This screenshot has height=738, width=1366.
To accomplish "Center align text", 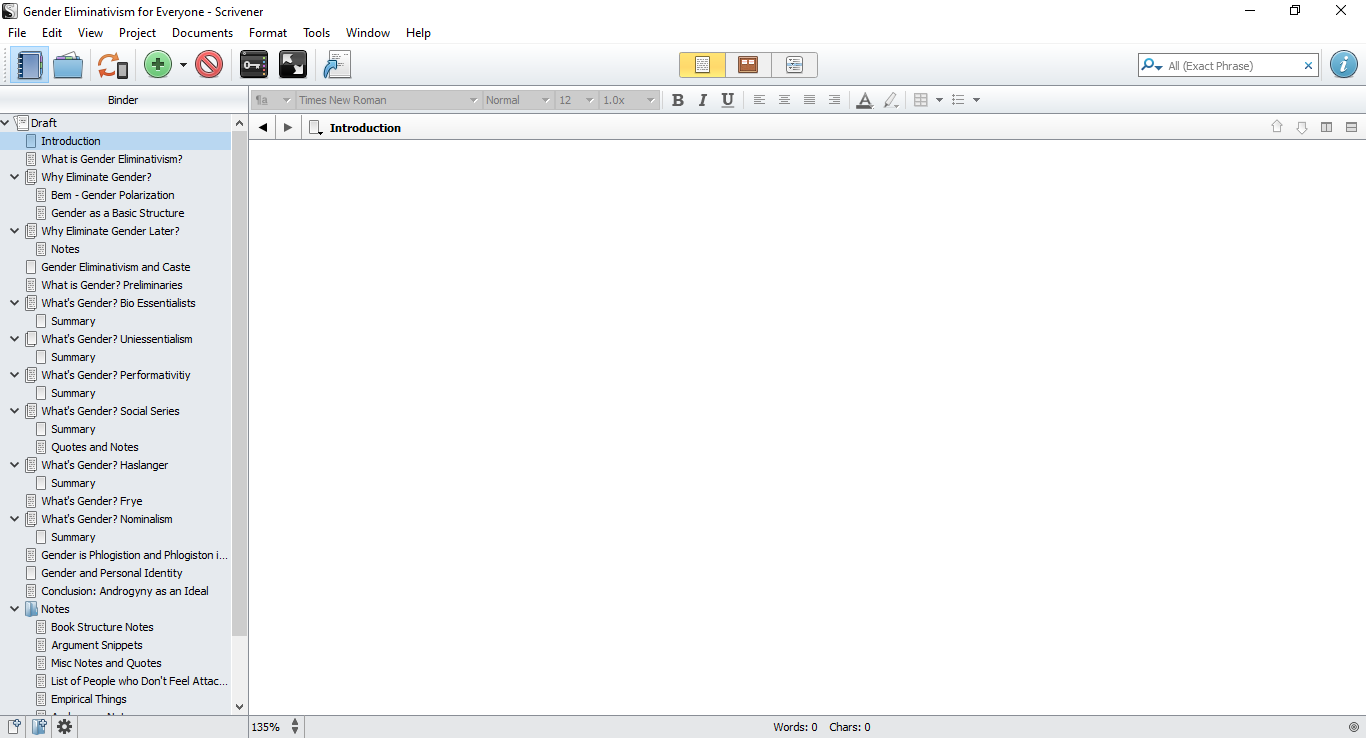I will tap(784, 100).
